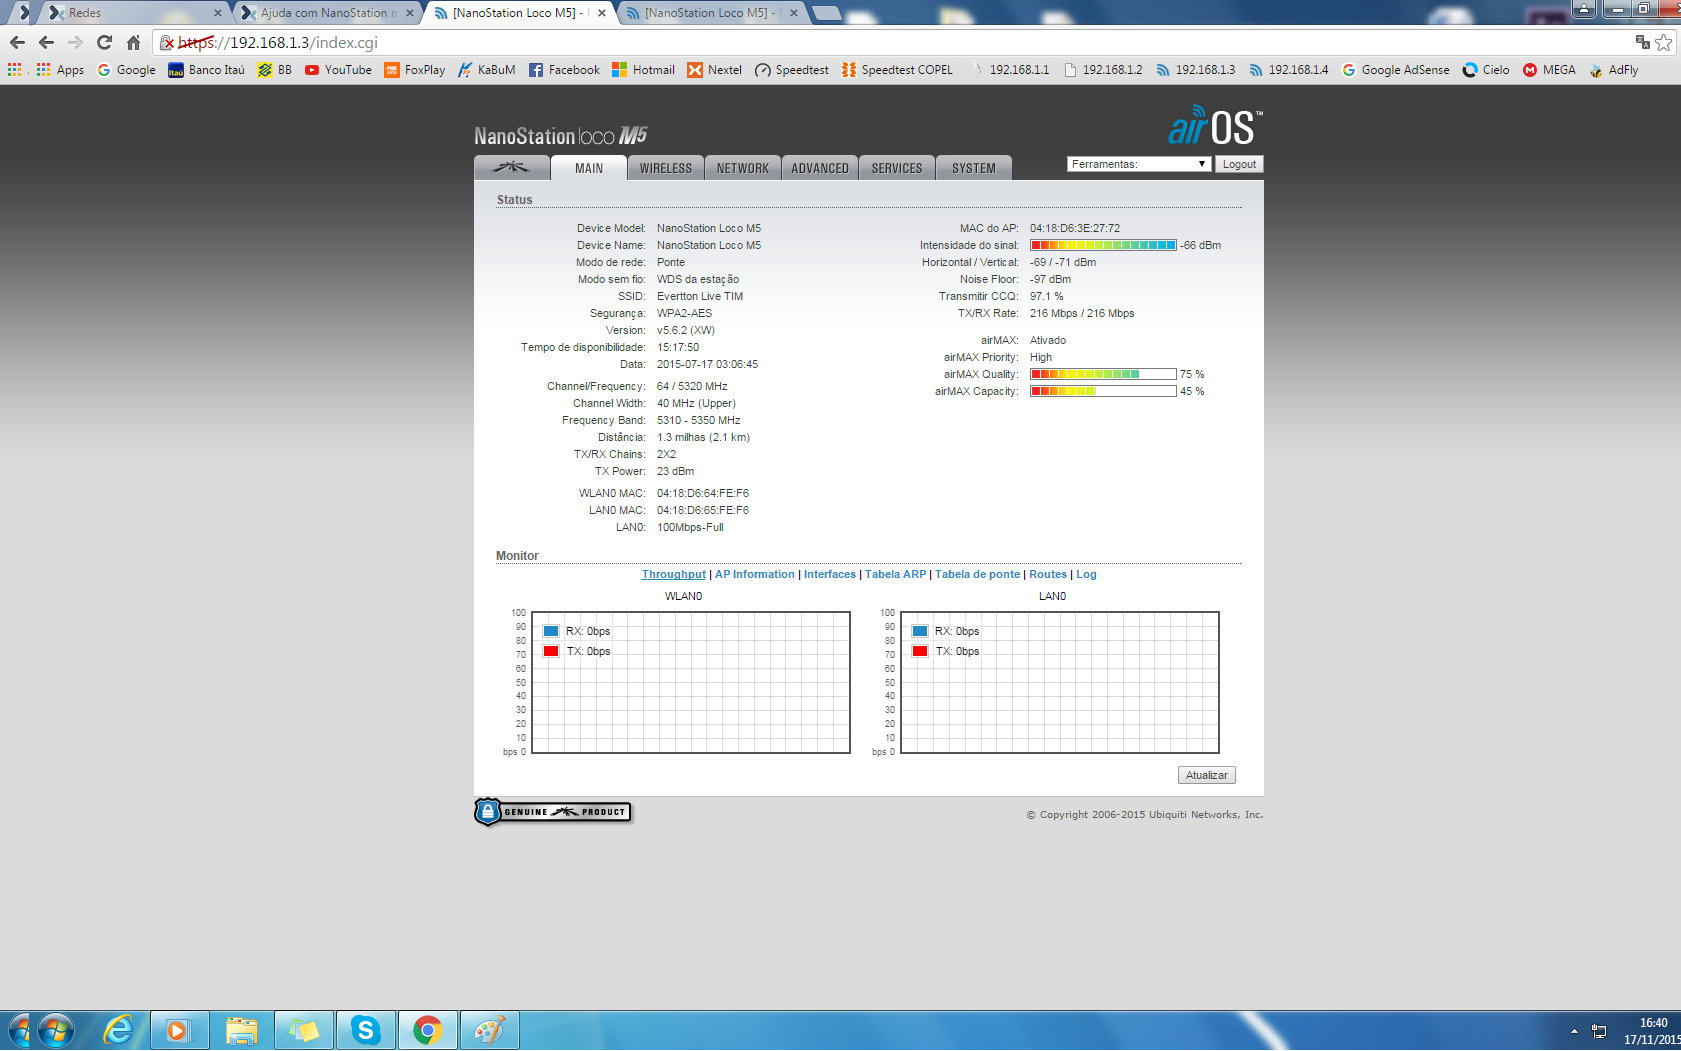Open the Ubiquiti logo tab in airOS
The width and height of the screenshot is (1681, 1051).
[x=511, y=168]
